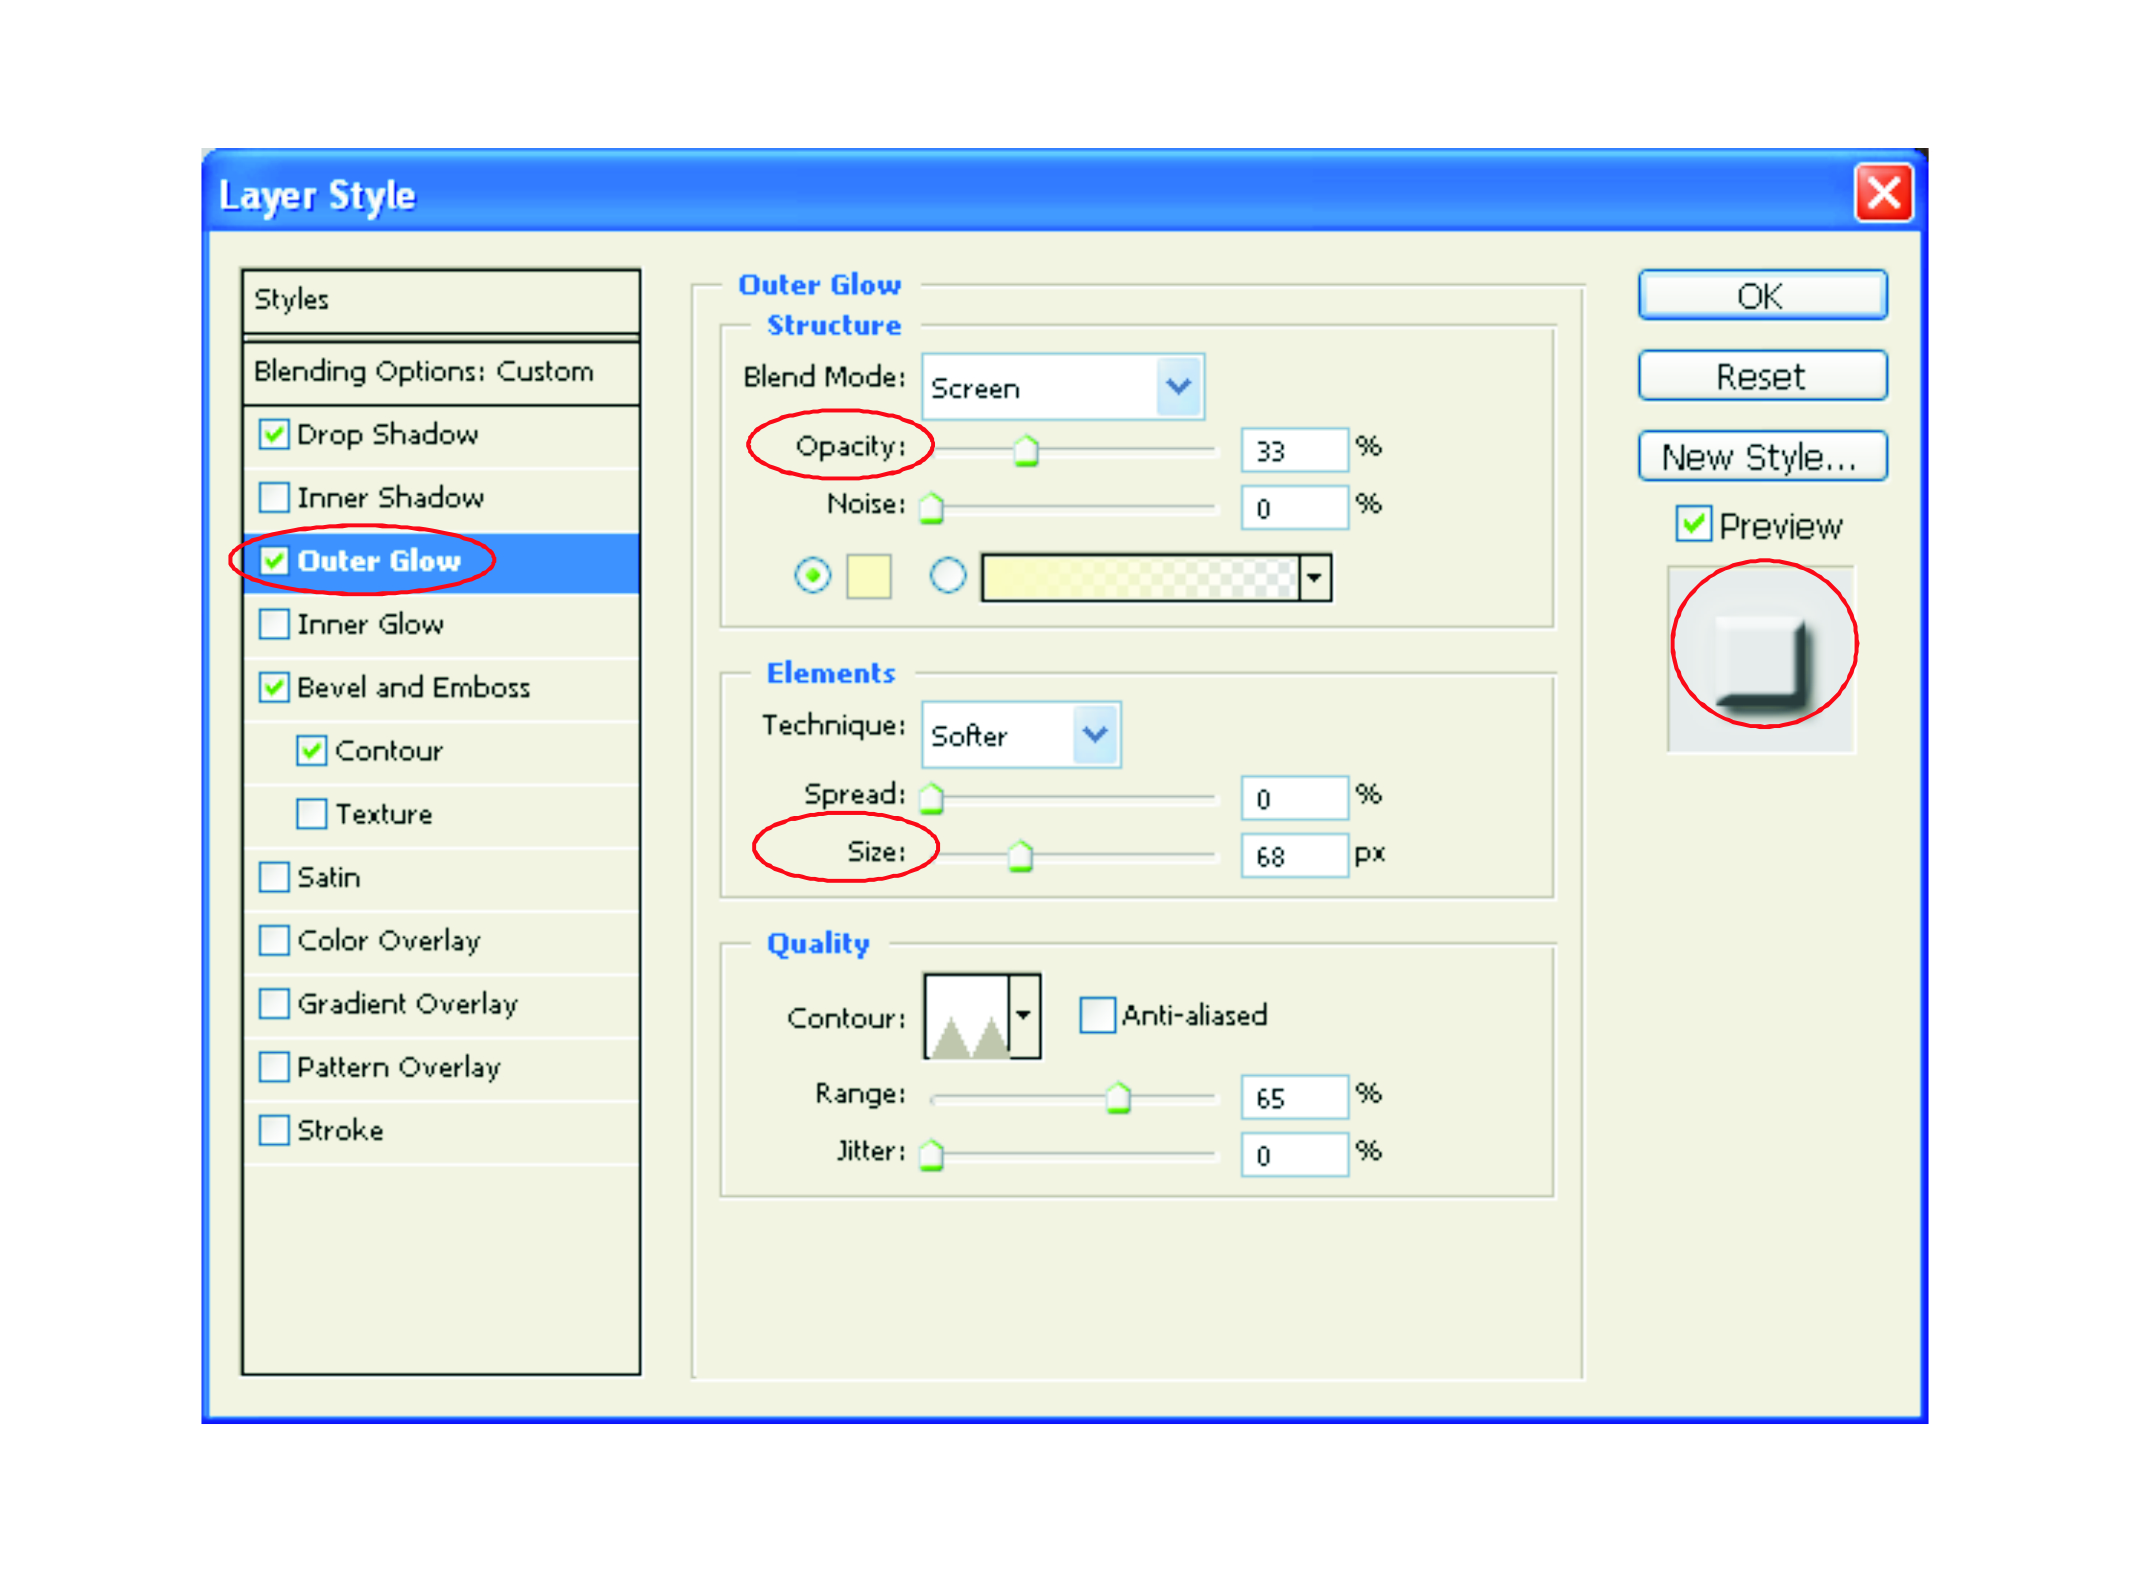
Task: Open the Bevel and Emboss settings
Action: 413,688
